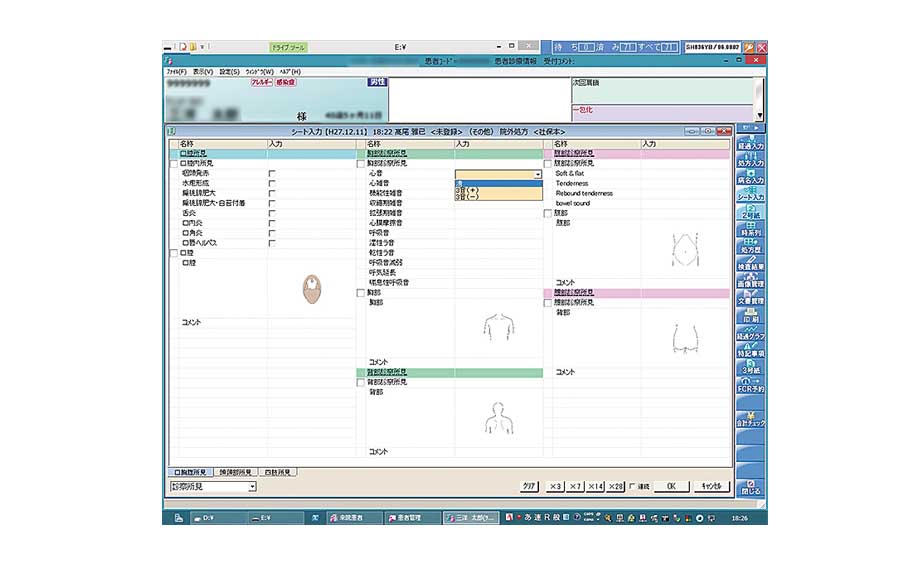Collapse the 心音 dropdown arrow
The height and width of the screenshot is (568, 920).
point(538,174)
